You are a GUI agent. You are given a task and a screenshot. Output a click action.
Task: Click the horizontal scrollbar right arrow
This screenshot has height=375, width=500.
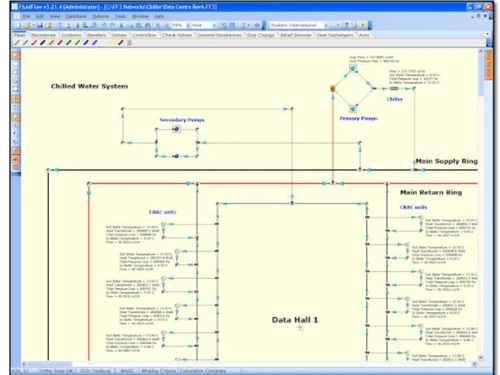pyautogui.click(x=475, y=364)
